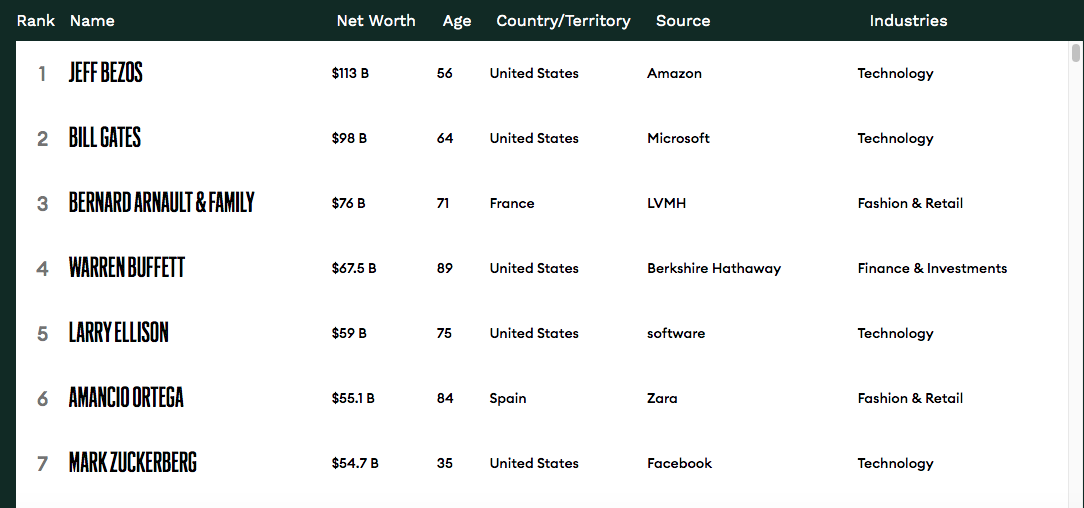This screenshot has width=1084, height=508.
Task: Open Bernard Arnault & Family entry
Action: (x=162, y=203)
